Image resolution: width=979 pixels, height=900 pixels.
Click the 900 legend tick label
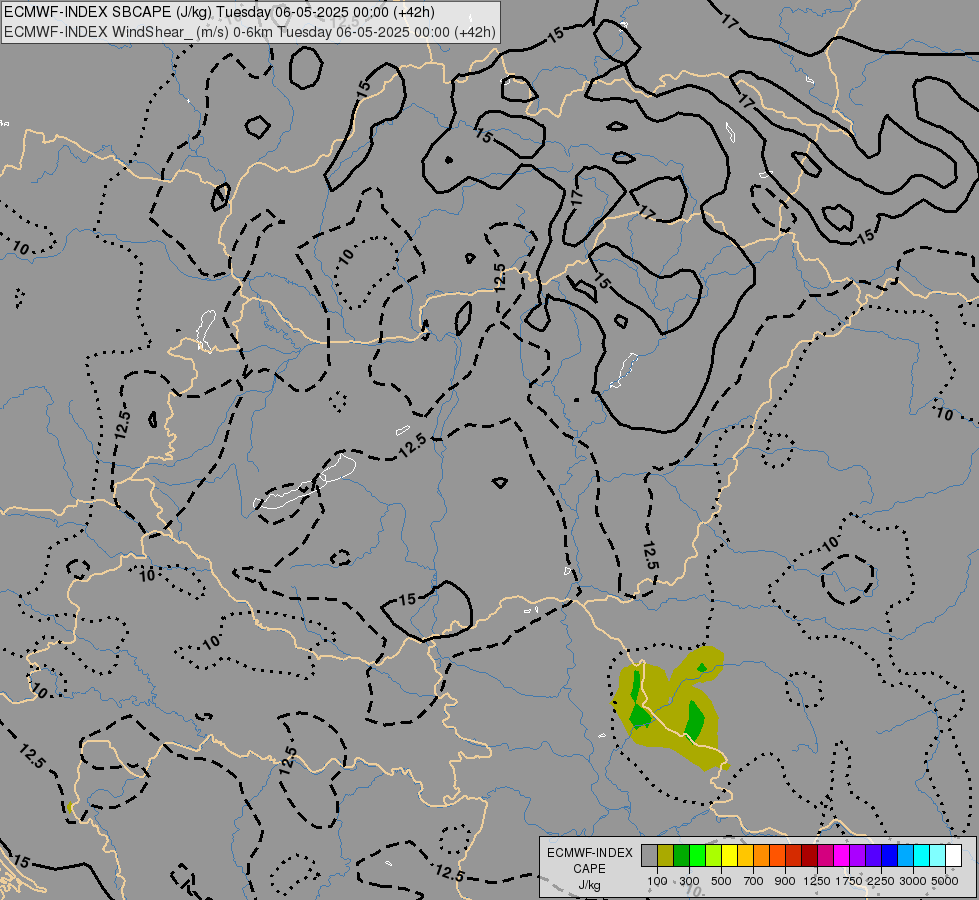785,881
